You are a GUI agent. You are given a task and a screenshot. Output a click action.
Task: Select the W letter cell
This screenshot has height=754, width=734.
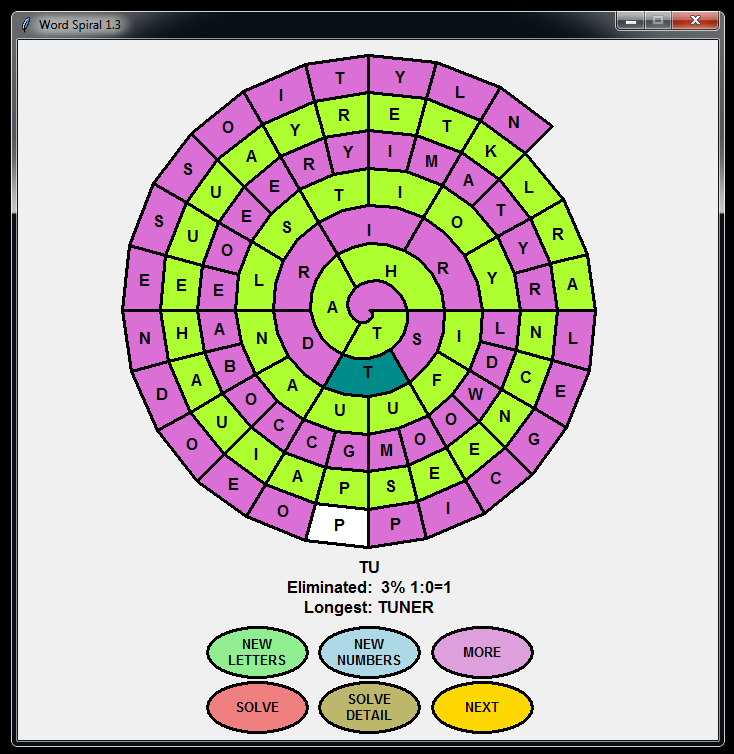475,393
